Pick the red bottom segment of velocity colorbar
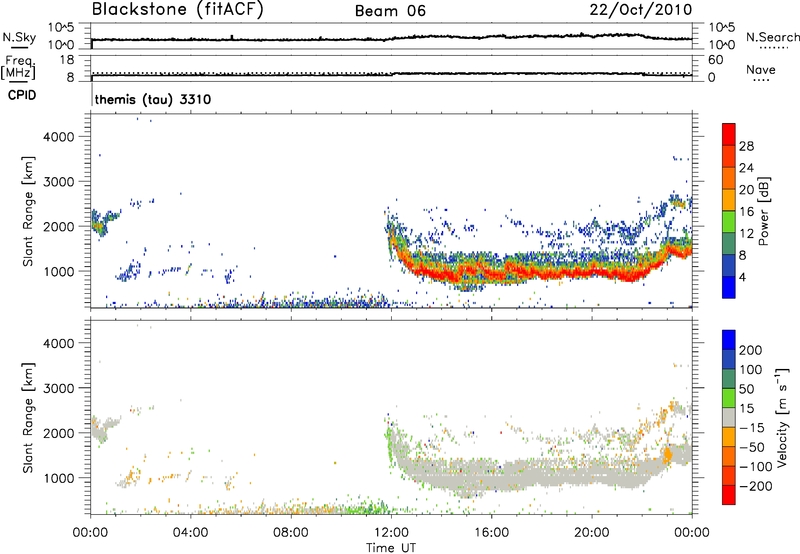The image size is (800, 554). [729, 495]
